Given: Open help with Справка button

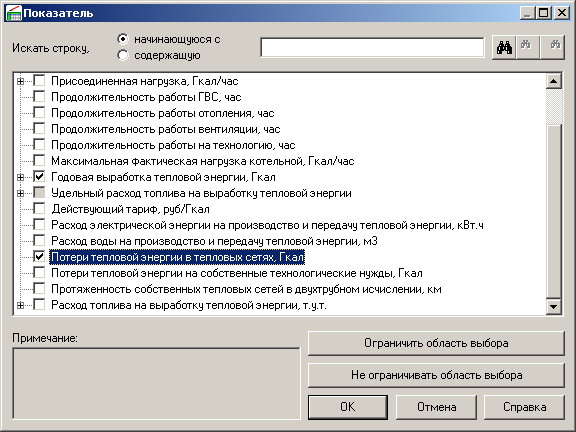Looking at the screenshot, I should pos(524,407).
